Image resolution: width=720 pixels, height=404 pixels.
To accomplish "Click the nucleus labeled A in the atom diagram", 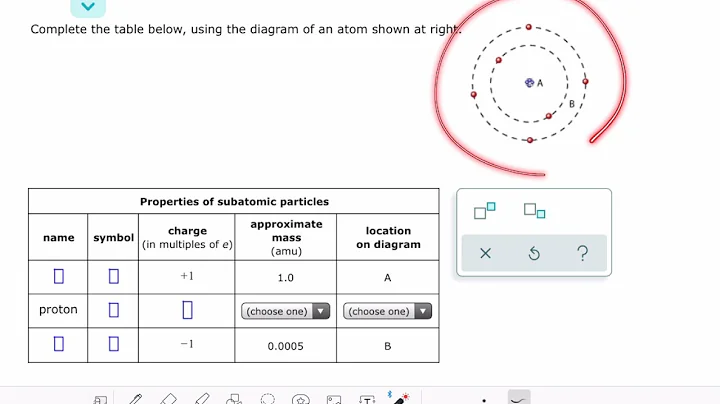I will pos(529,83).
